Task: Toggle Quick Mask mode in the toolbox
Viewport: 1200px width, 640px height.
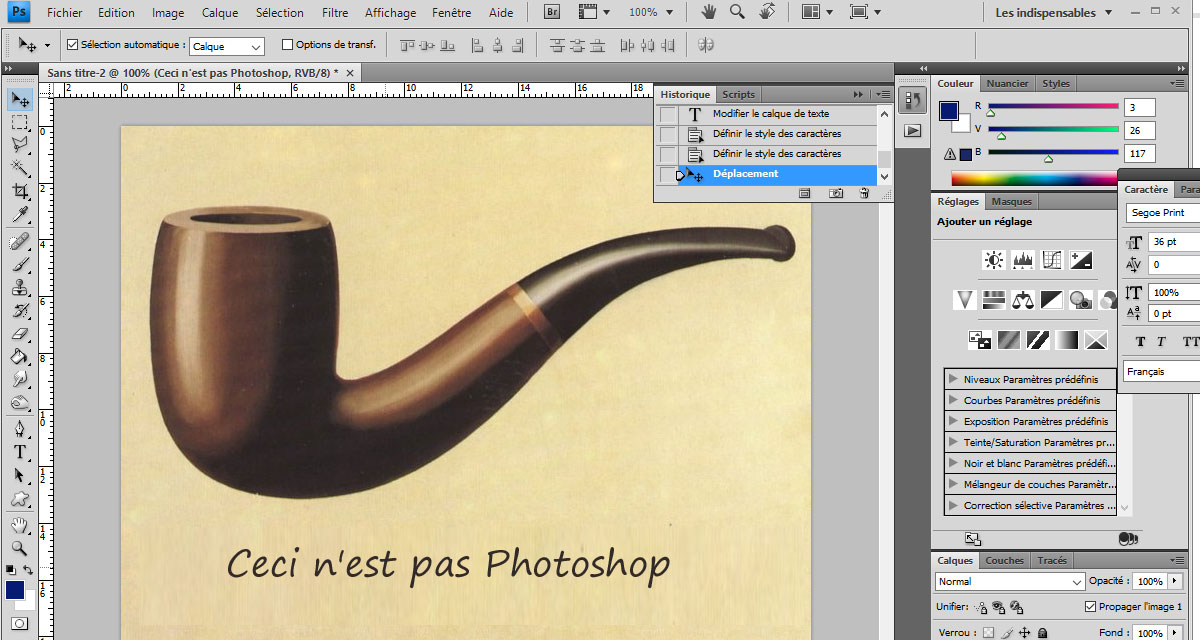Action: [x=20, y=624]
